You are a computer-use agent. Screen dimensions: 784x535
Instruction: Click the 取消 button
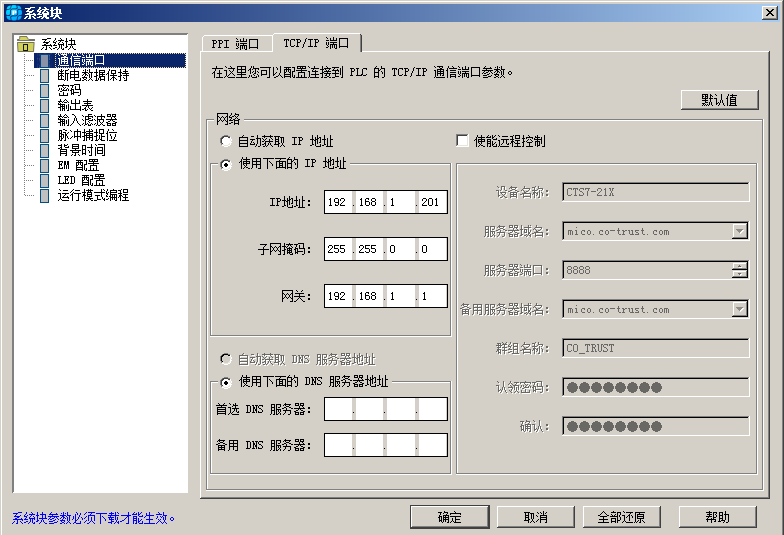(x=536, y=517)
